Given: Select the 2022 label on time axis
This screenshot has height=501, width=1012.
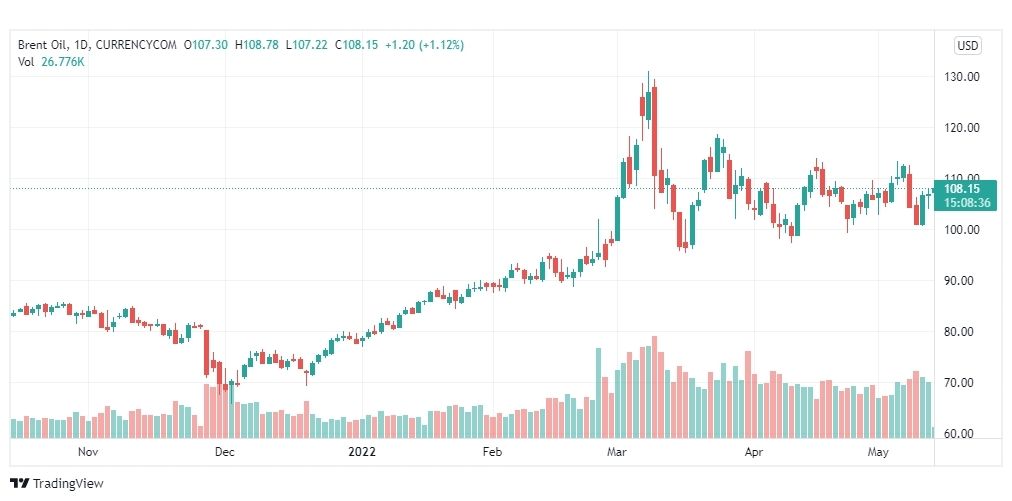Looking at the screenshot, I should pos(361,452).
